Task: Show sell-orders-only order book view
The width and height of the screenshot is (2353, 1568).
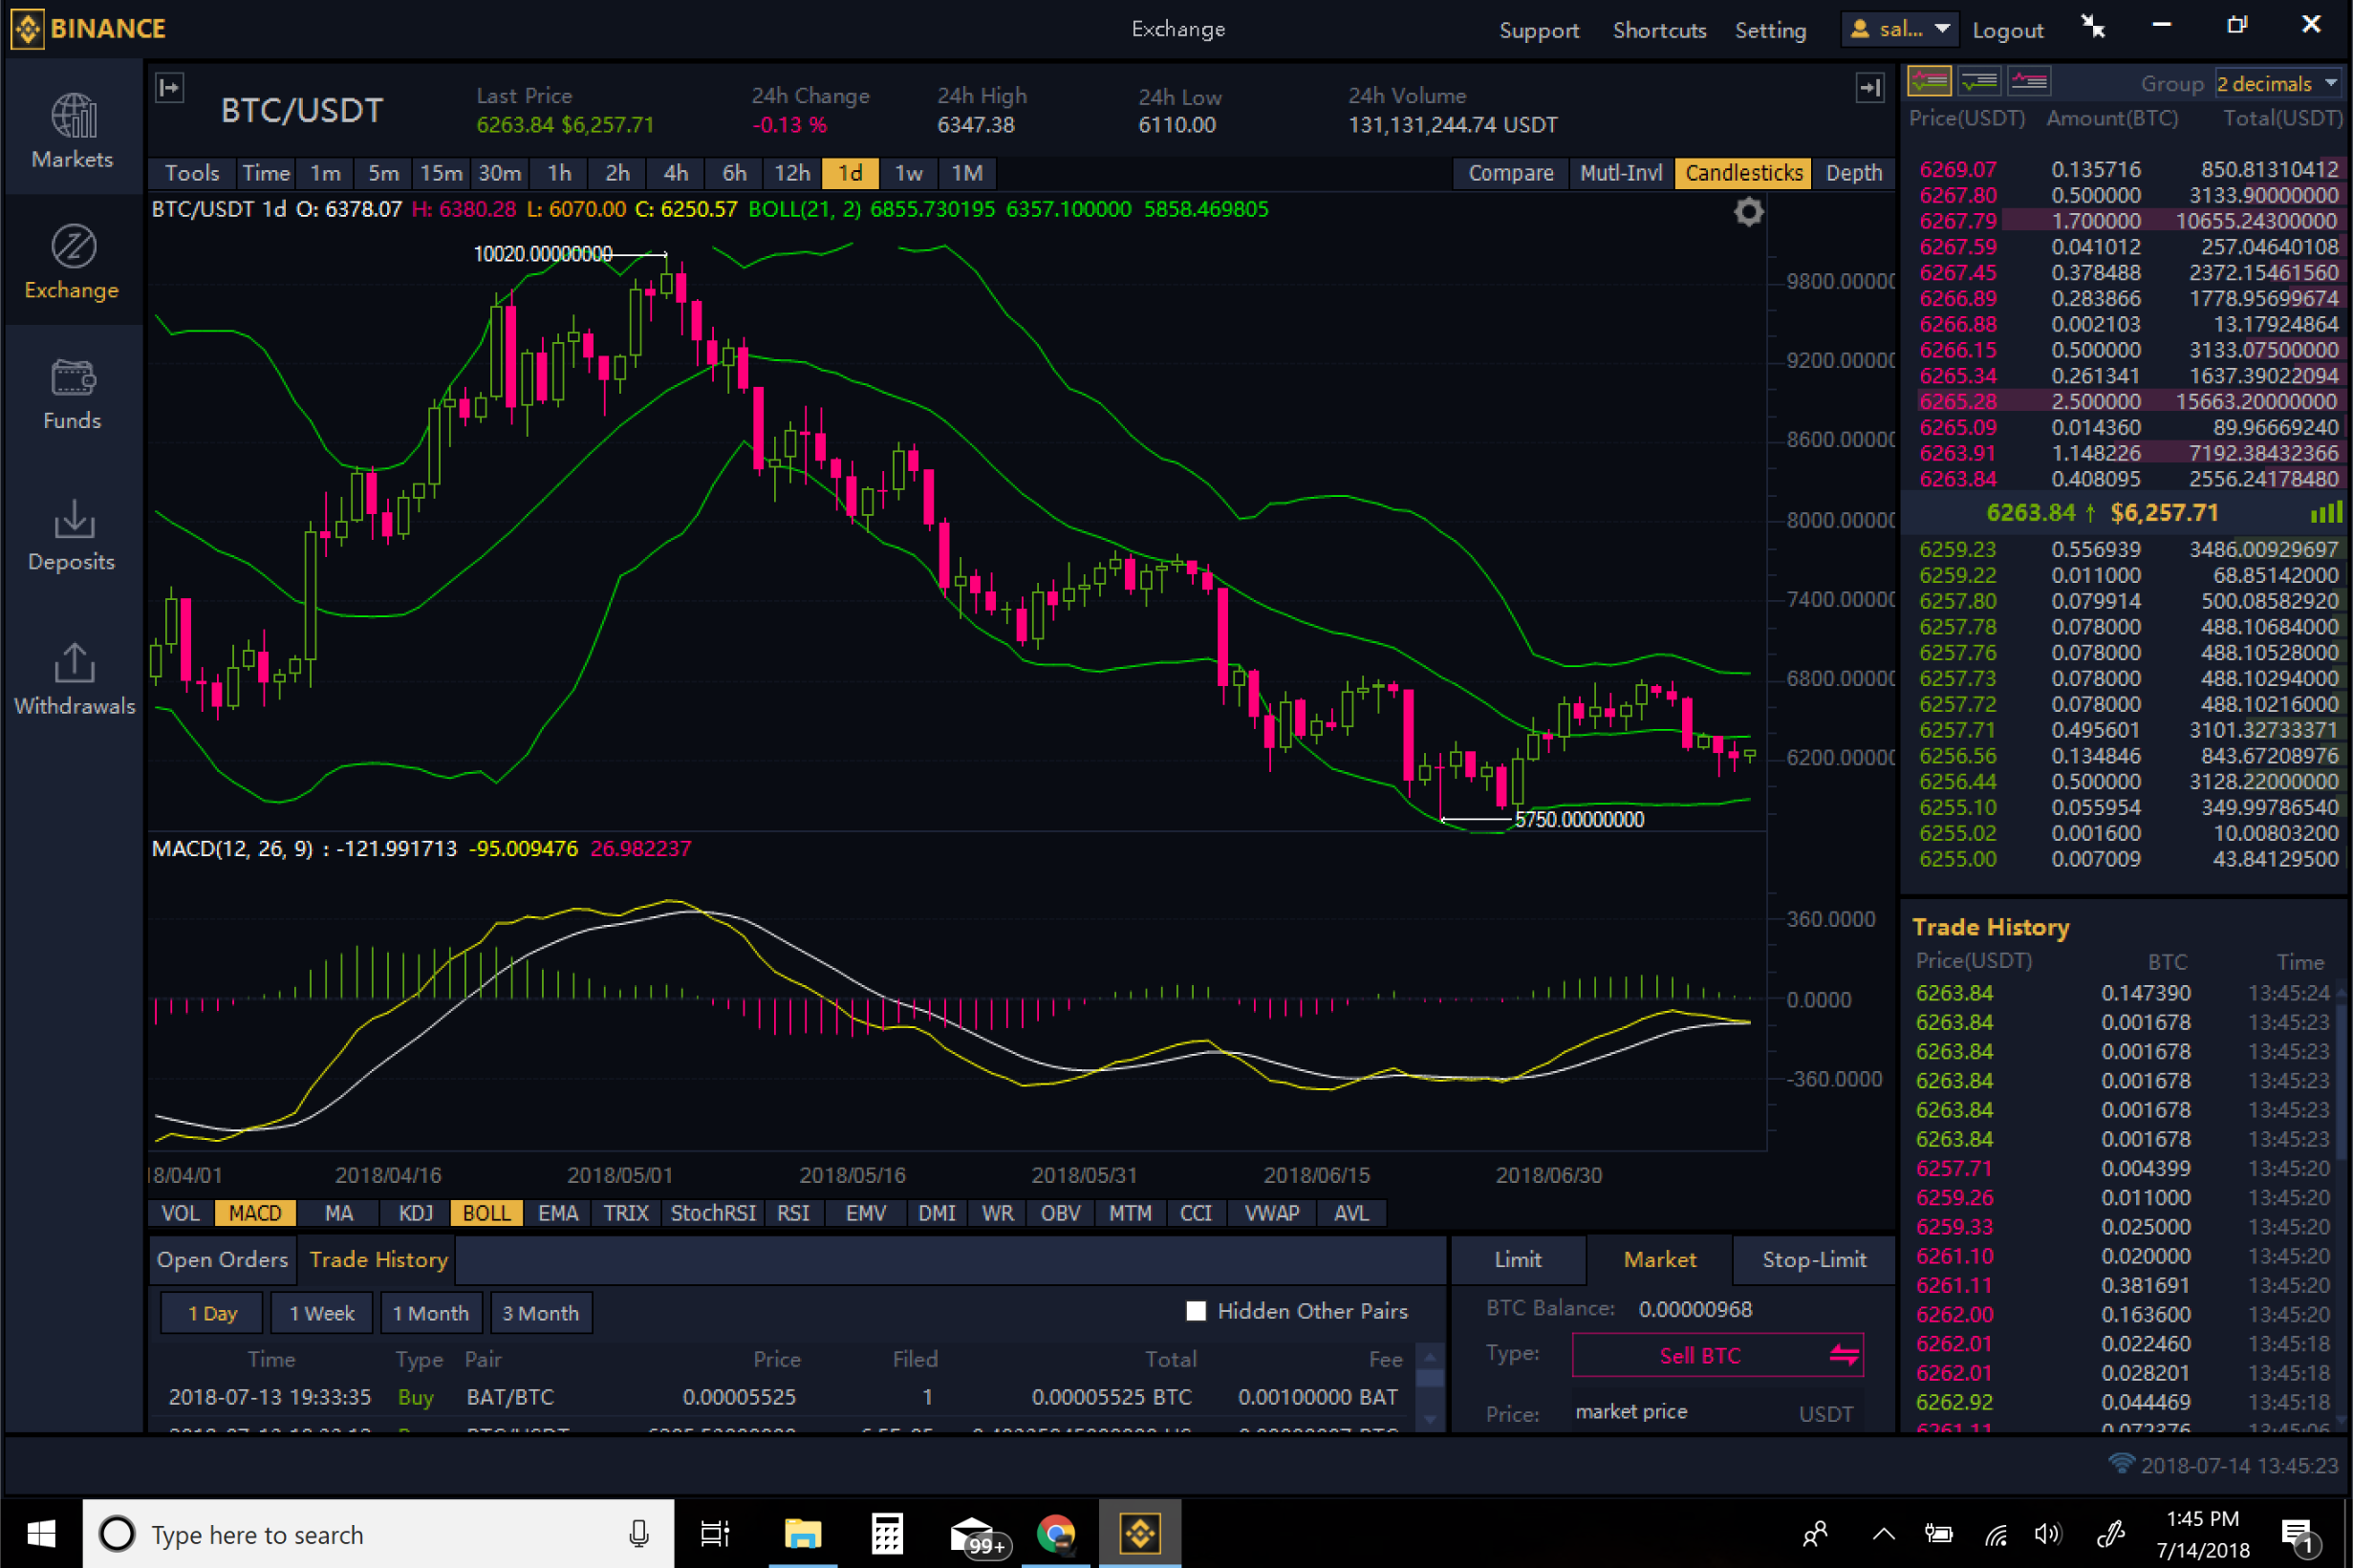Action: coord(2029,81)
